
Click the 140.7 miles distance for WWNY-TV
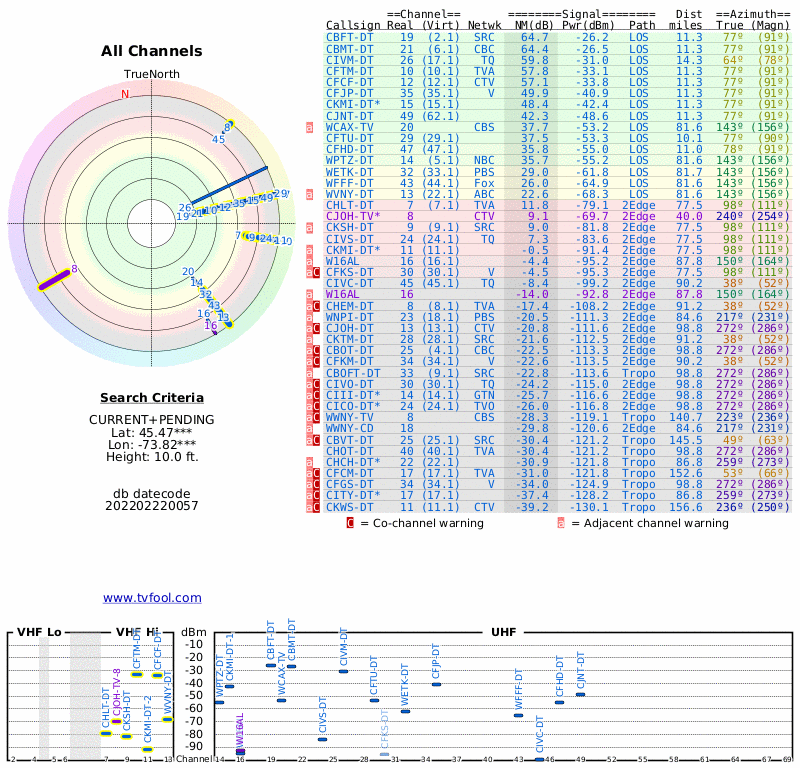686,417
